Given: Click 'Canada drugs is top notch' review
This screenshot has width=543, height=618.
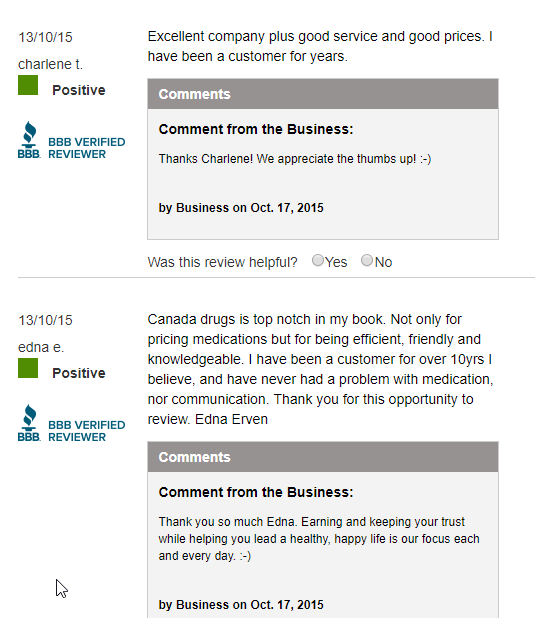Looking at the screenshot, I should 320,369.
